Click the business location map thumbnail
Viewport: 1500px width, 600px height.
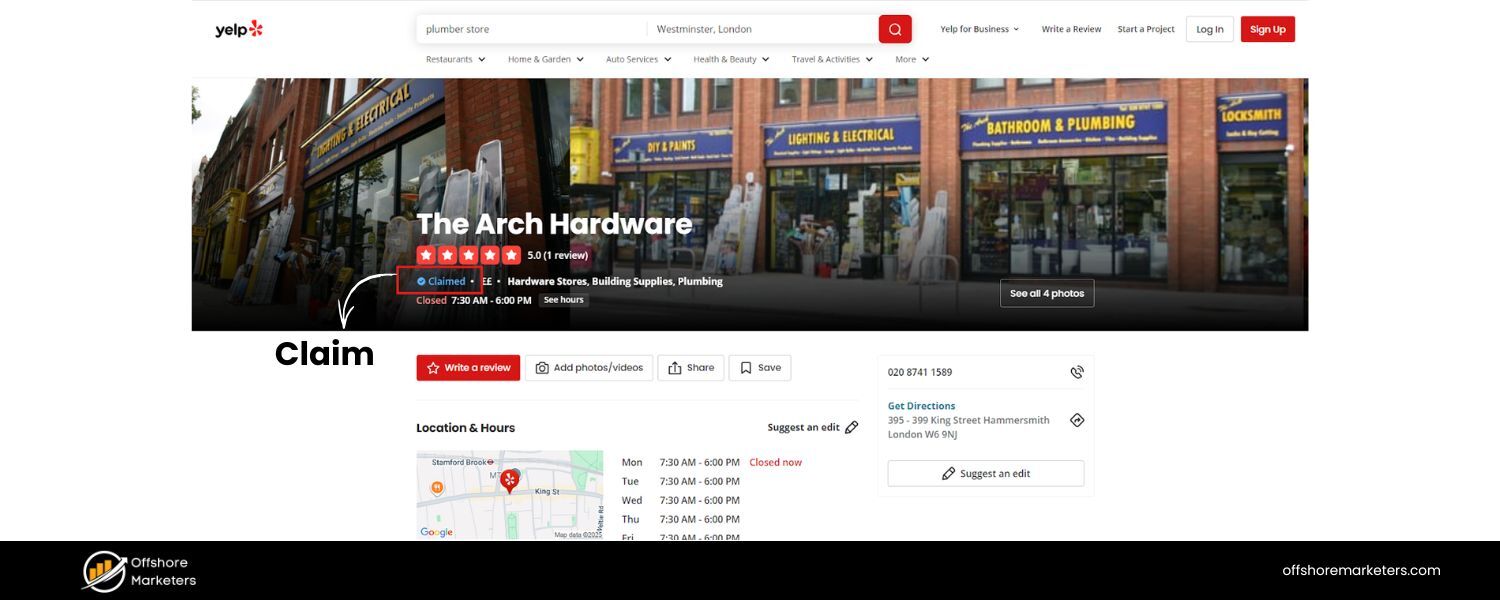pos(510,494)
